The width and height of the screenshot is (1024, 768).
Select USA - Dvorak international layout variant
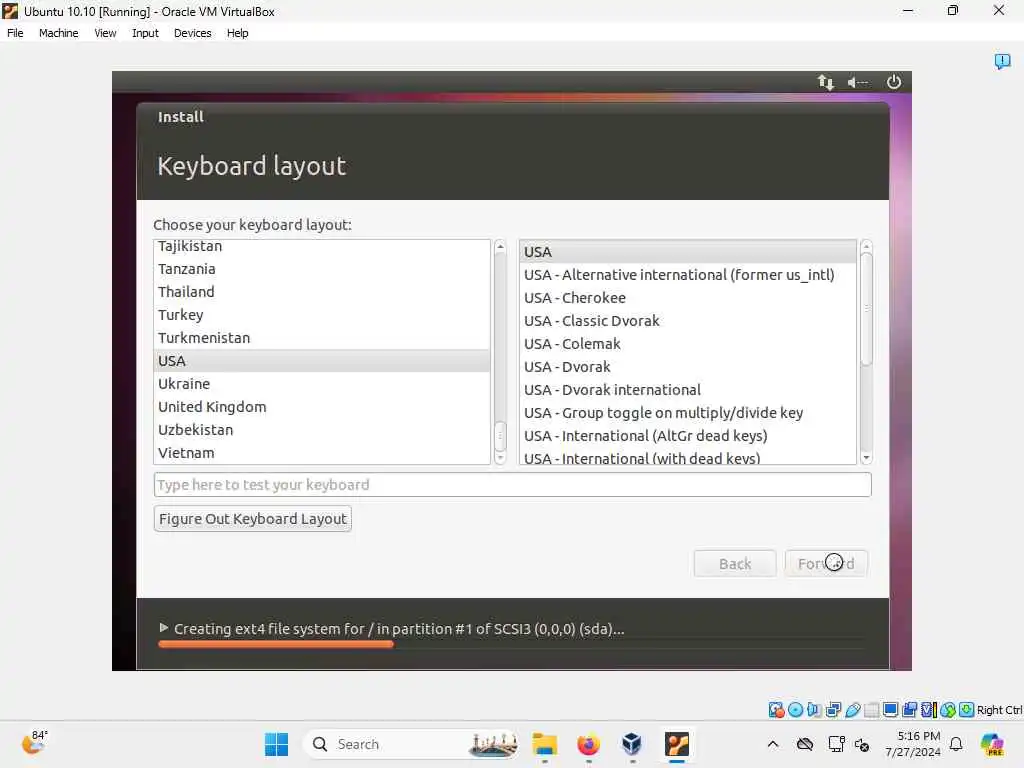(688, 390)
